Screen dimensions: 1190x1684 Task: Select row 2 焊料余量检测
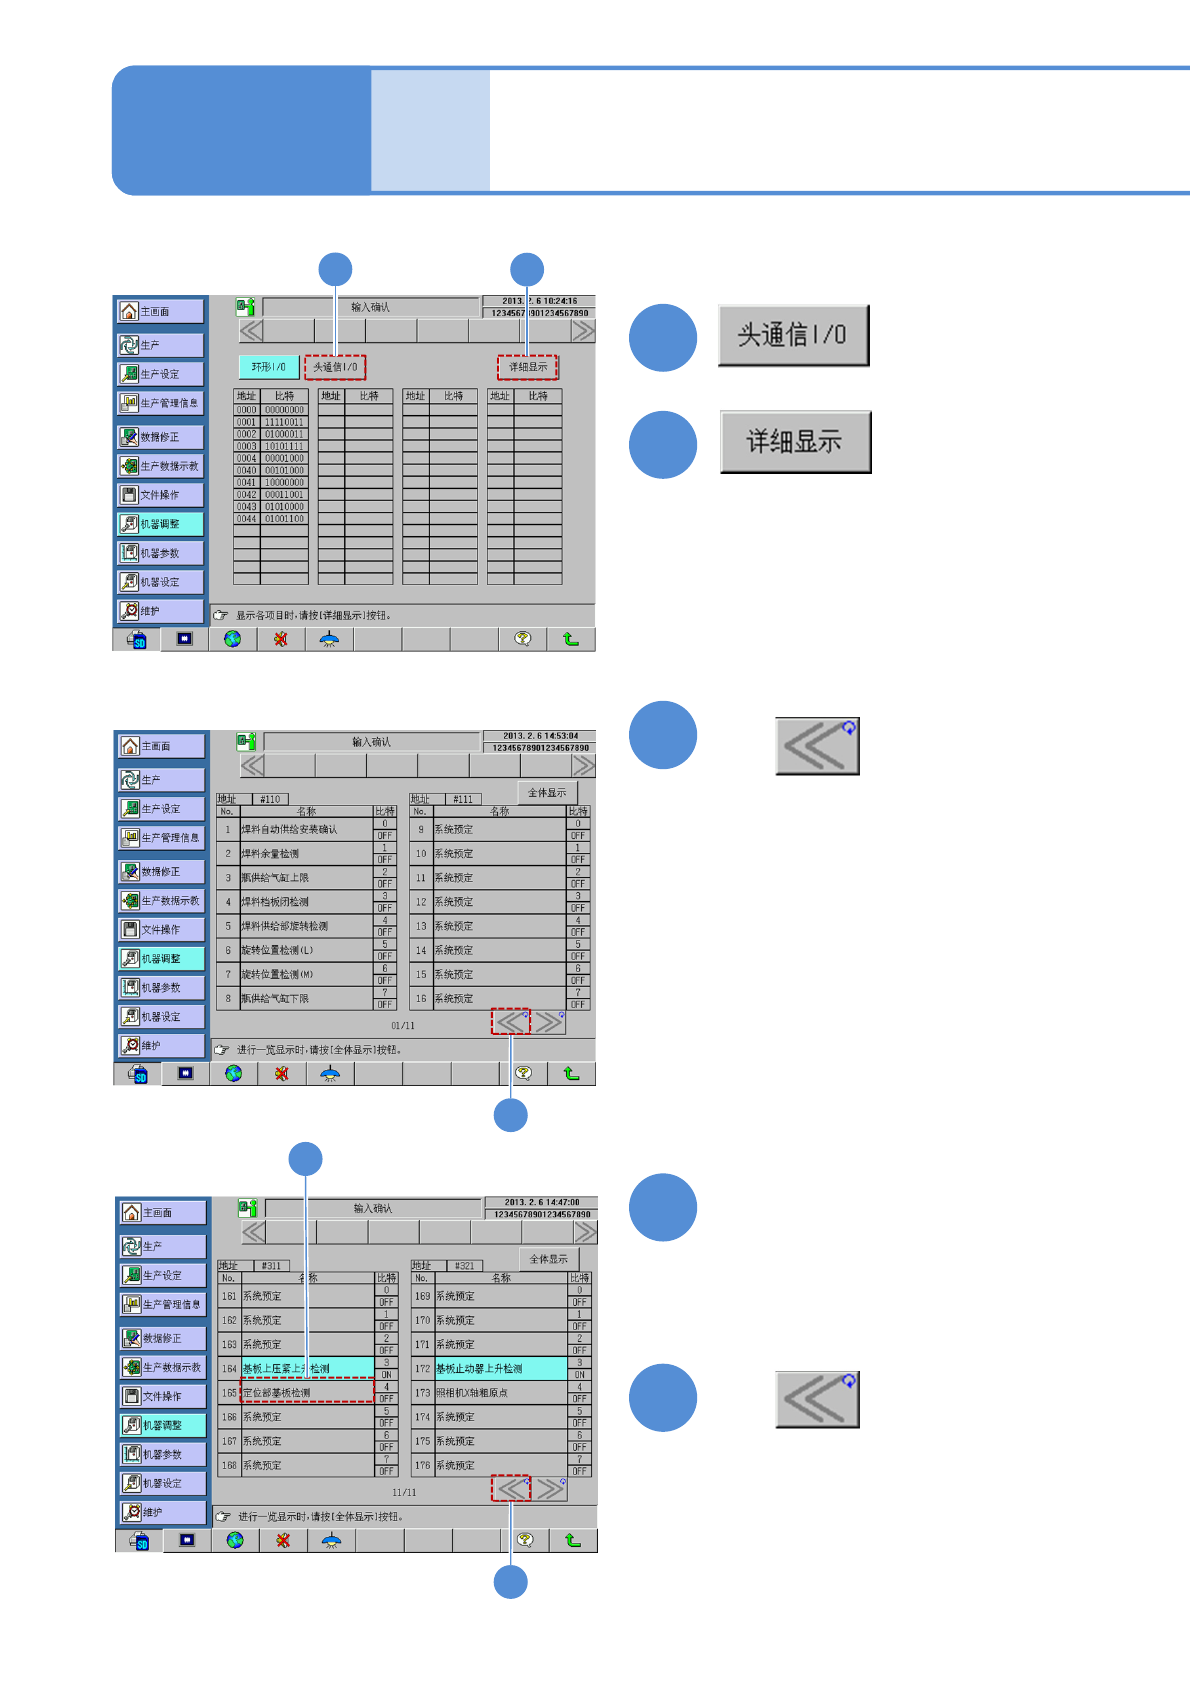click(x=306, y=853)
